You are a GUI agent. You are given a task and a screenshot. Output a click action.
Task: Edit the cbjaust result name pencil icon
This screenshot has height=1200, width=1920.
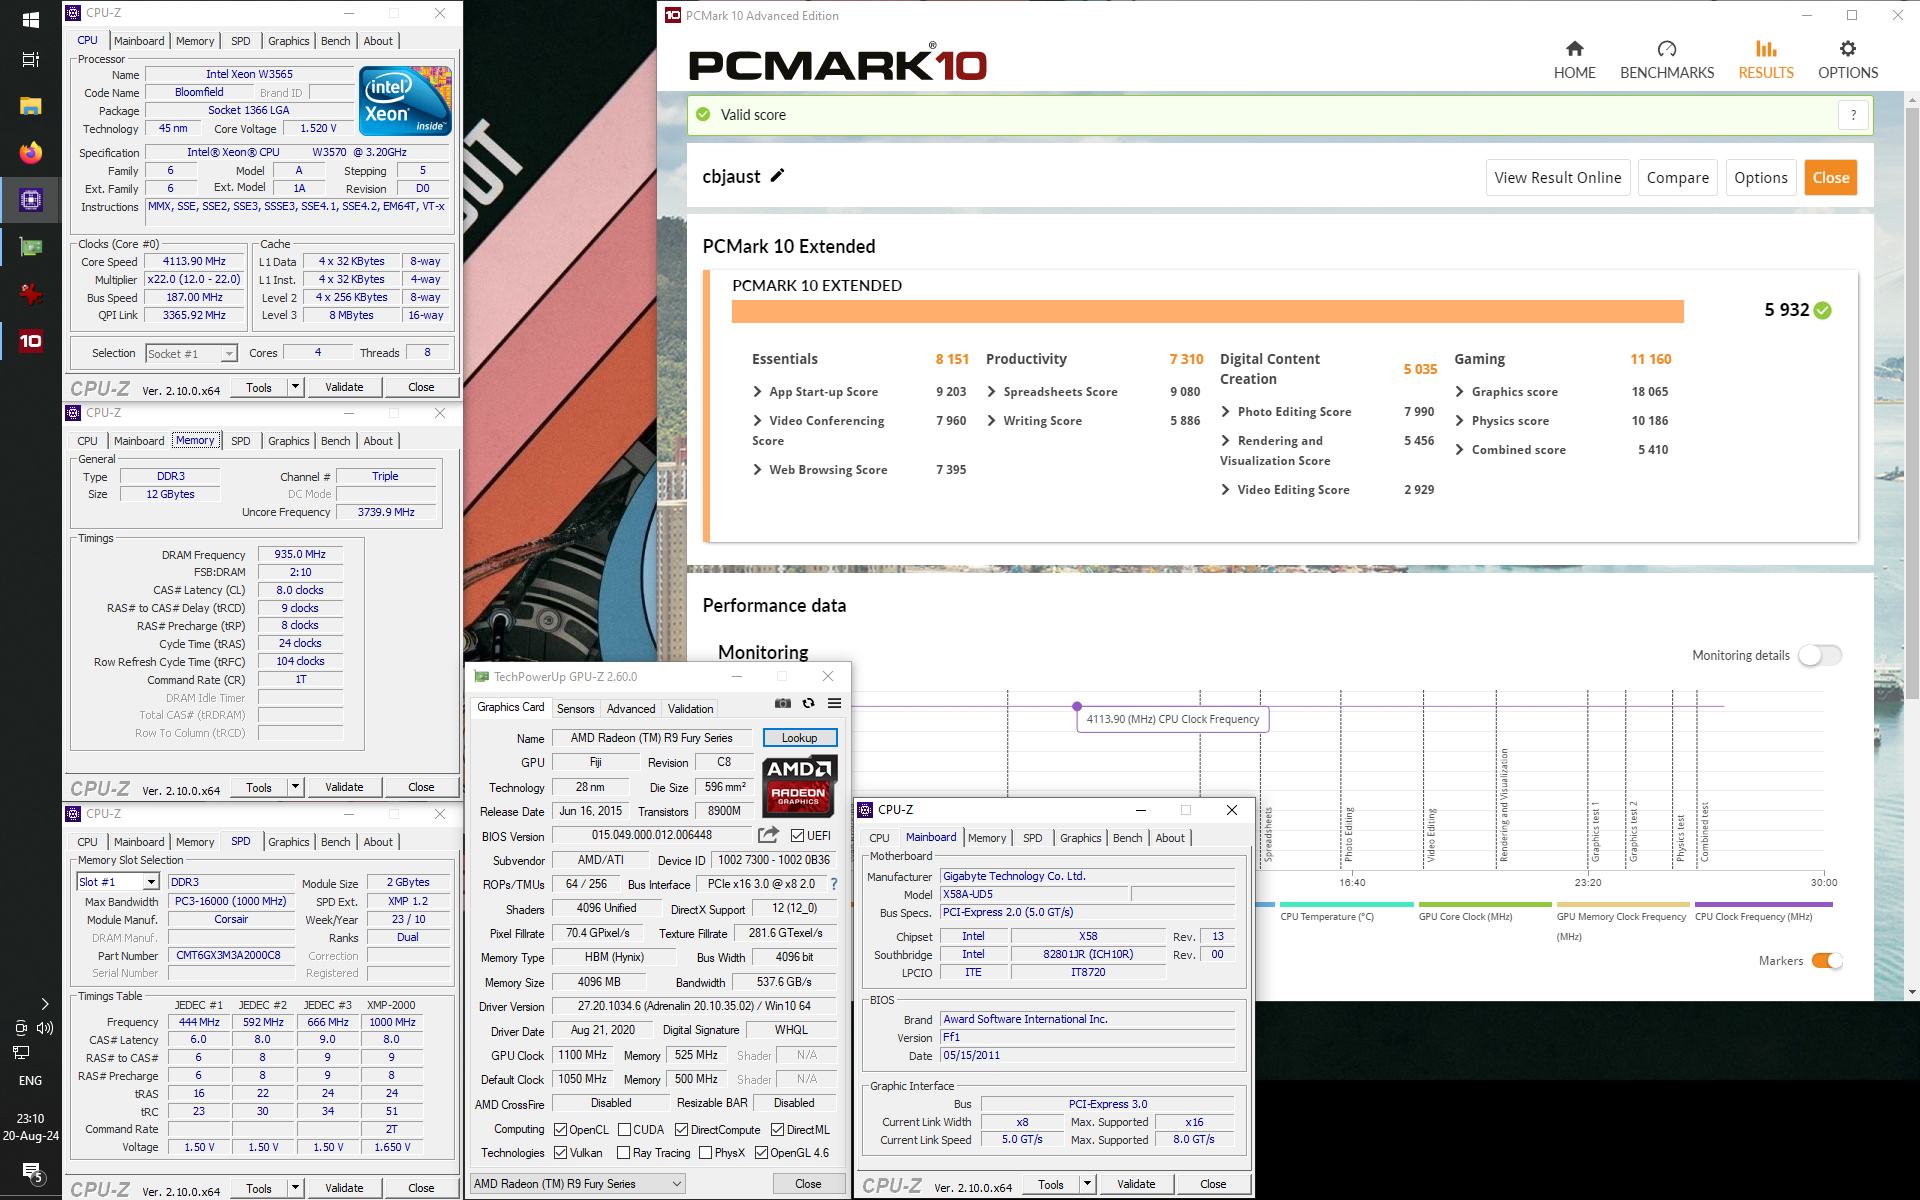click(x=777, y=175)
